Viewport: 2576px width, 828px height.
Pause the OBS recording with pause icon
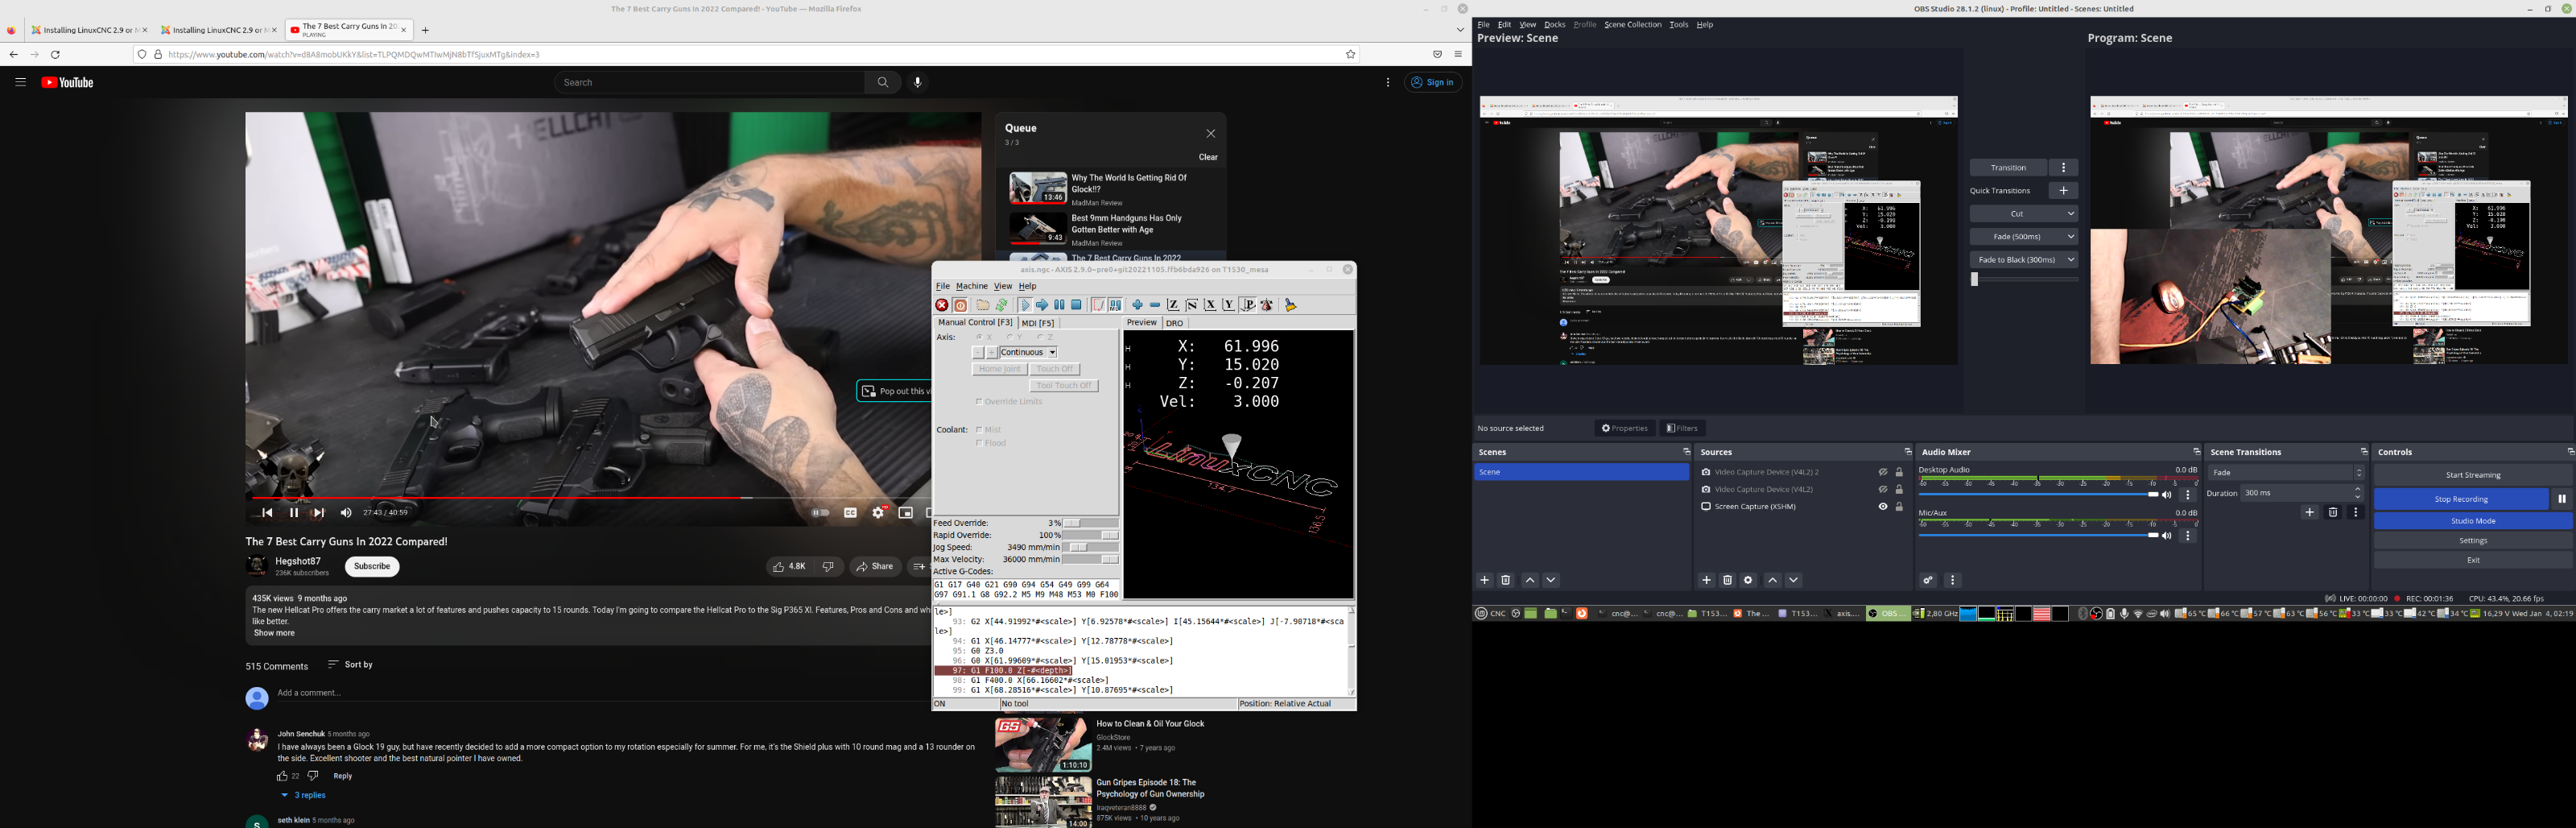pyautogui.click(x=2562, y=499)
